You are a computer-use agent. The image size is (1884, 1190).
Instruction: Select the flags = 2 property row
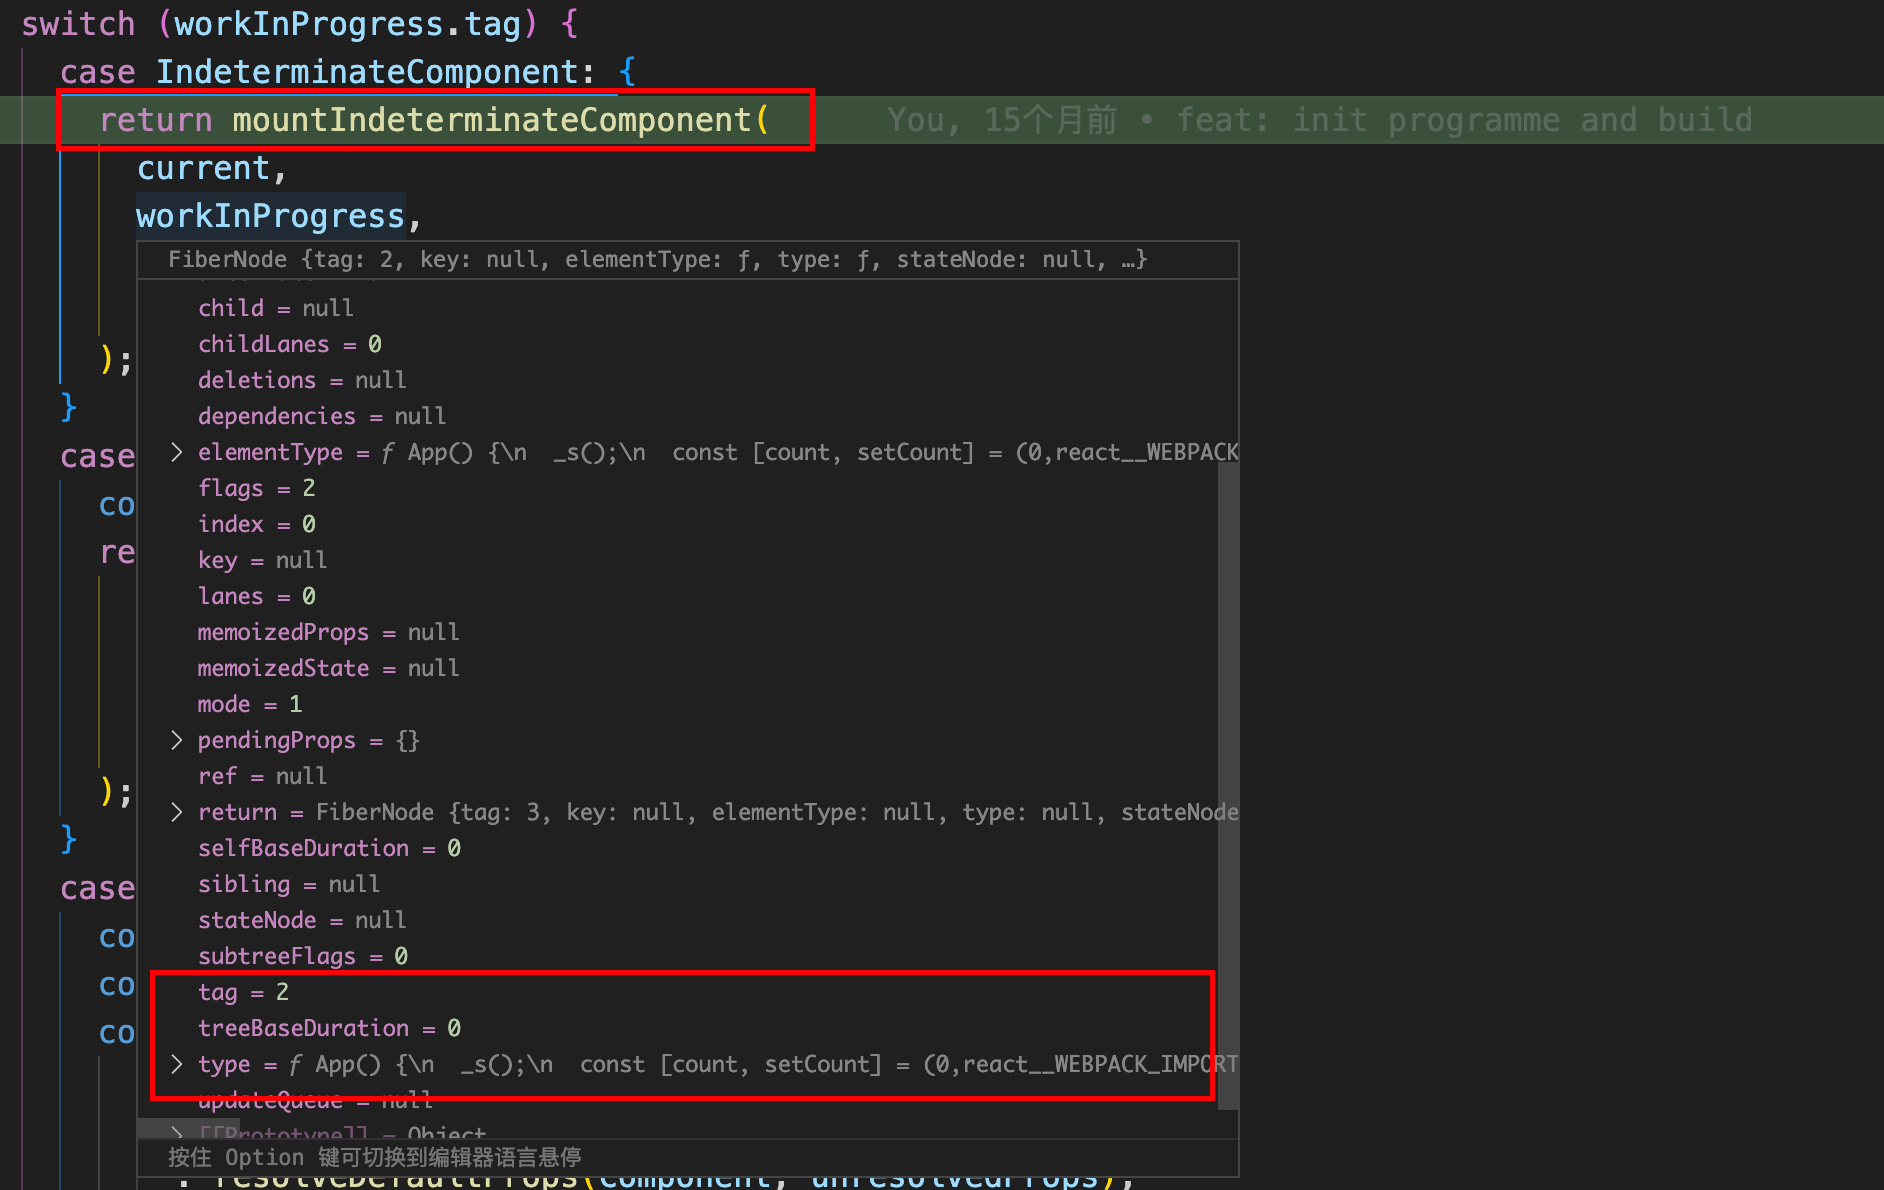256,488
